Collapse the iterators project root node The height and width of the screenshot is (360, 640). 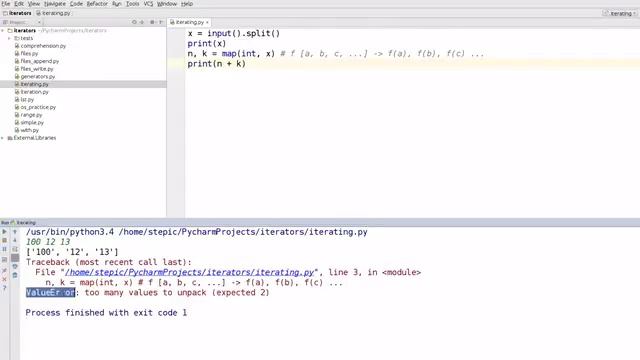(3, 31)
